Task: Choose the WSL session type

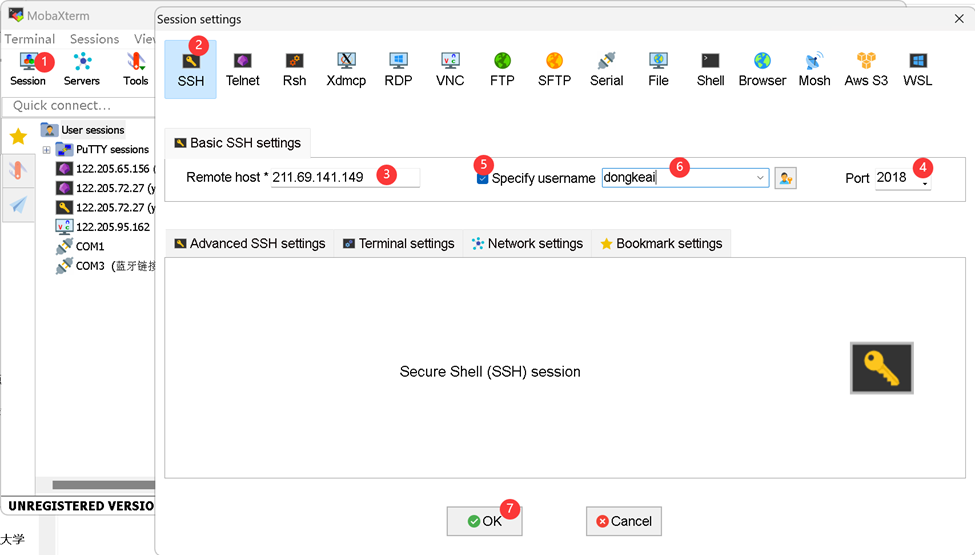Action: point(917,68)
